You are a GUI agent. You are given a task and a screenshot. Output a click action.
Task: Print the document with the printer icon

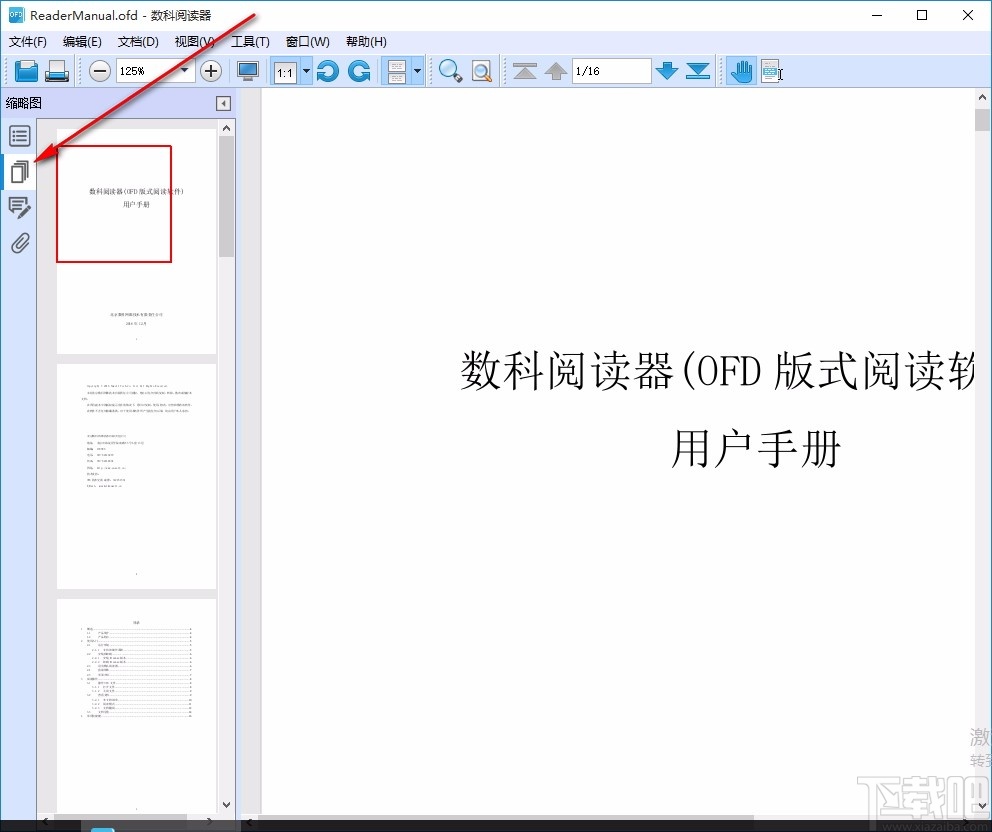(x=57, y=71)
